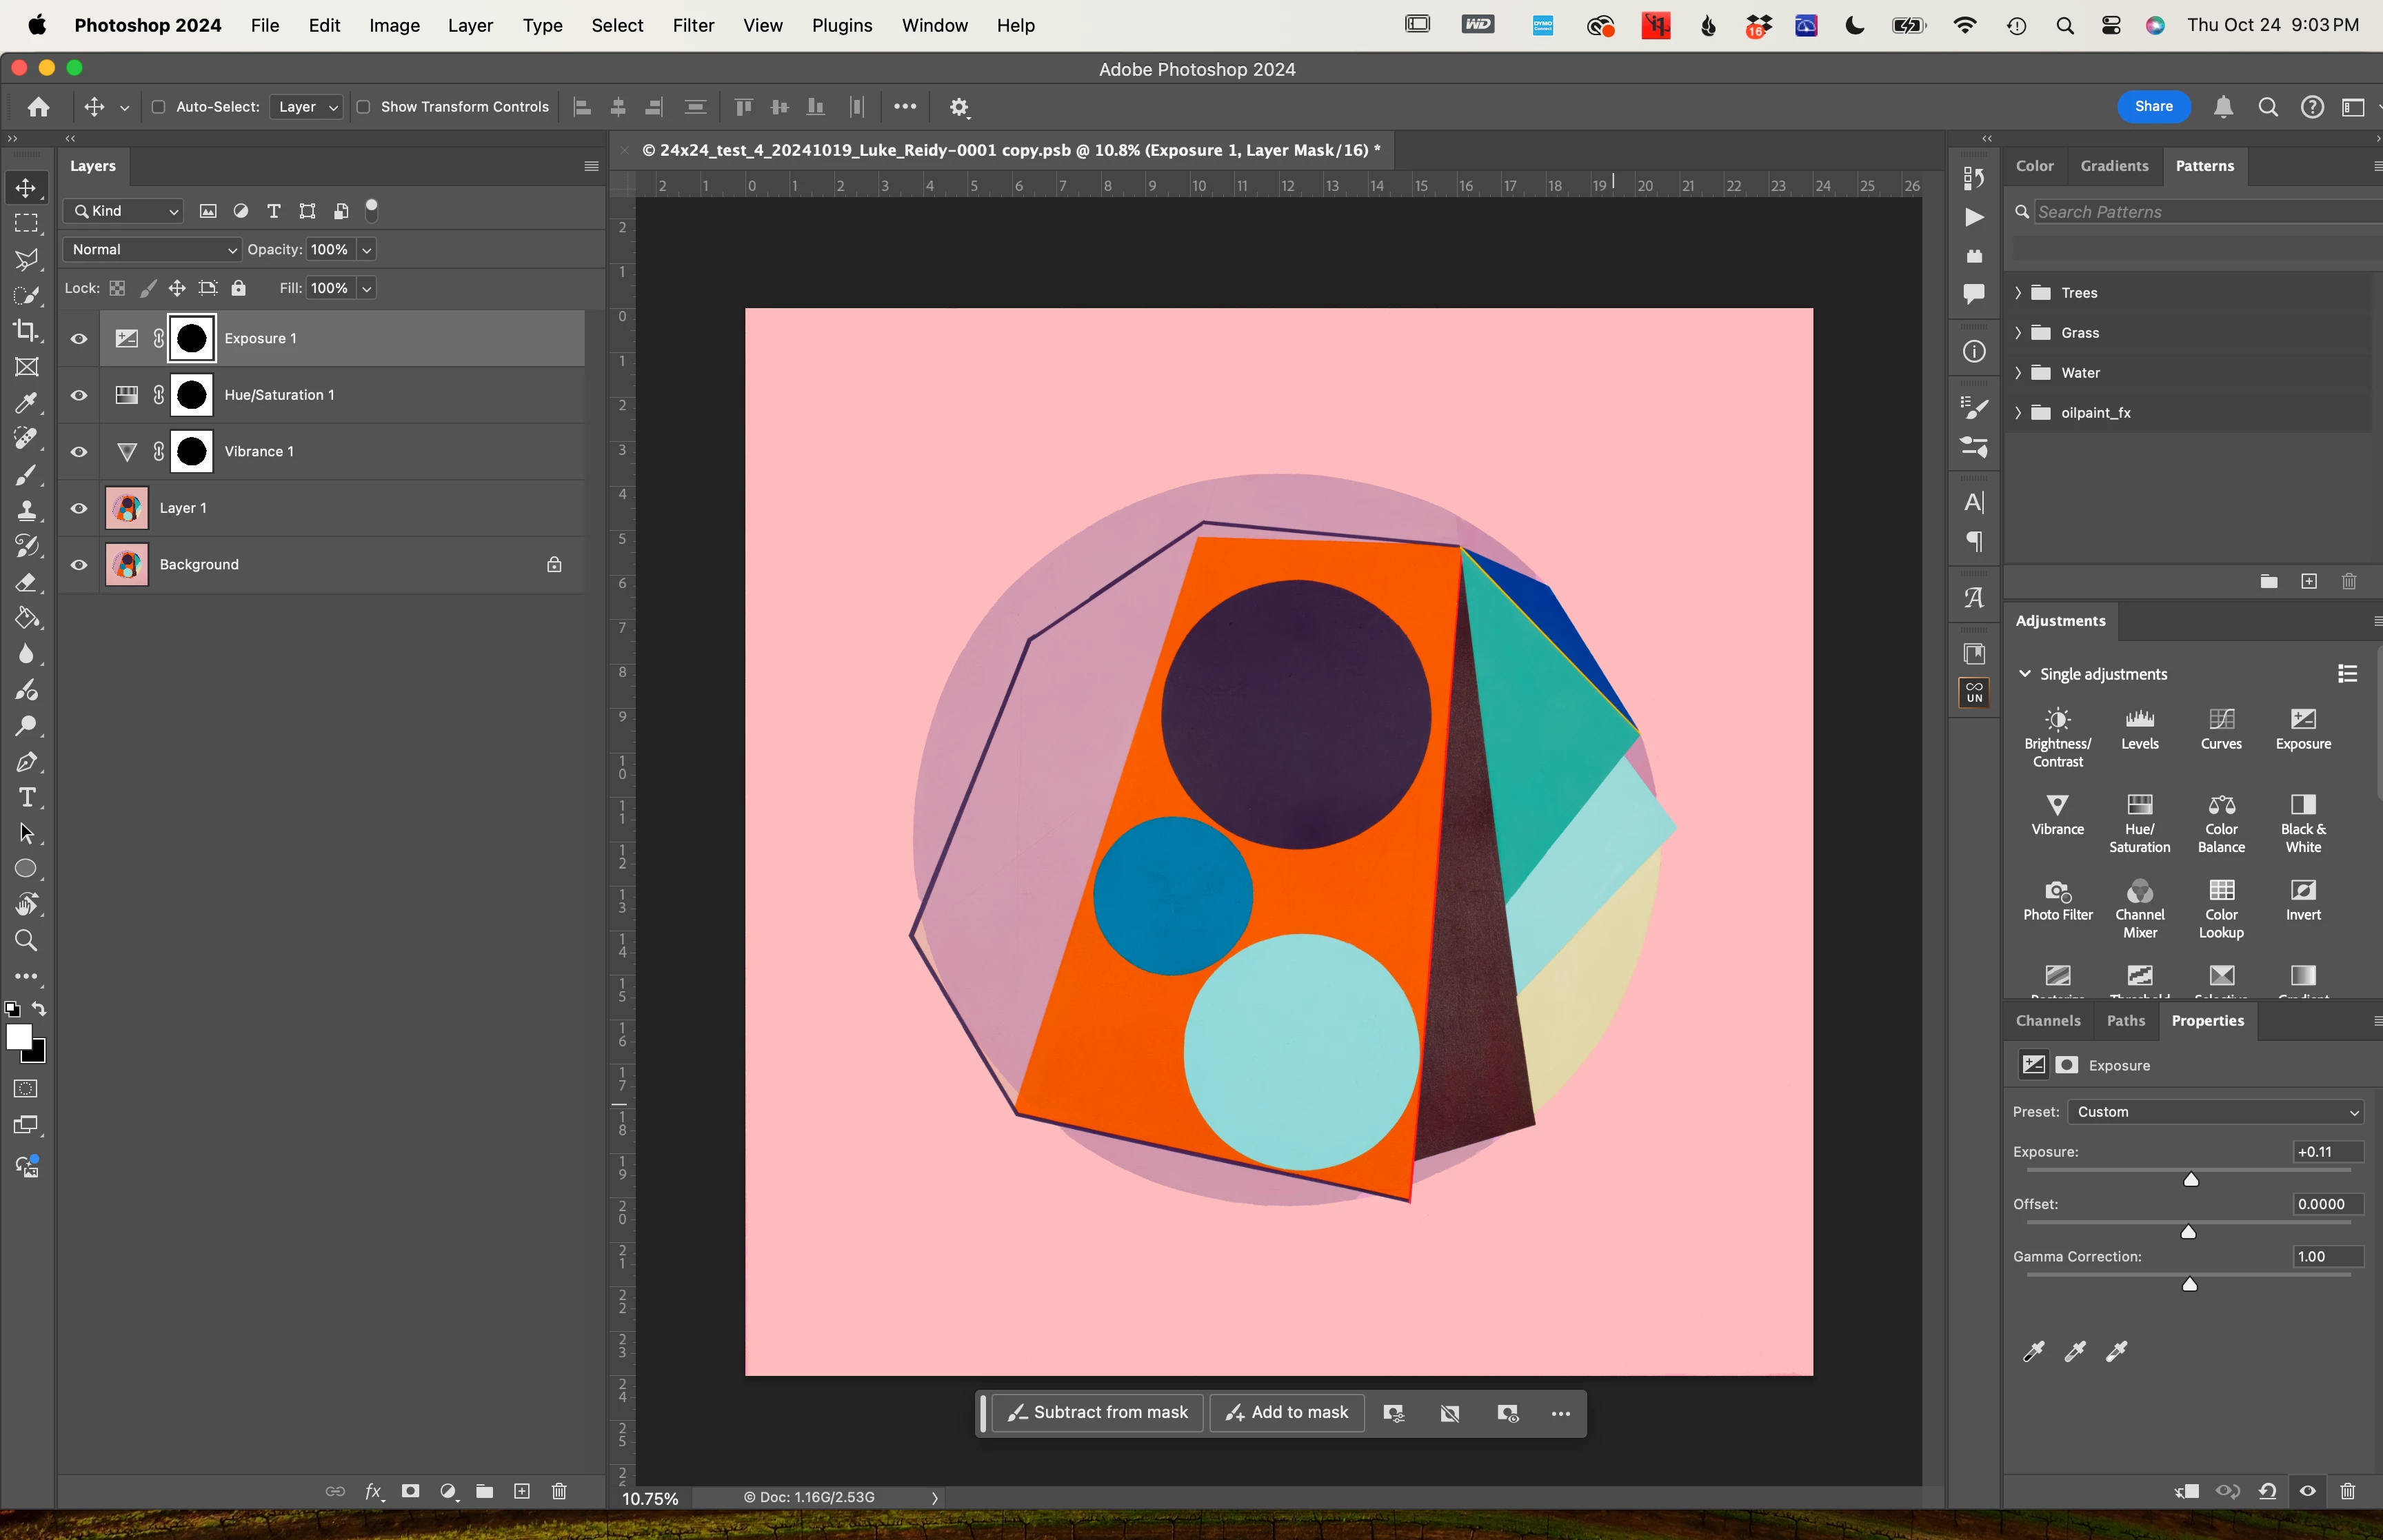This screenshot has height=1540, width=2383.
Task: Click the blue Share button
Action: [x=2152, y=106]
